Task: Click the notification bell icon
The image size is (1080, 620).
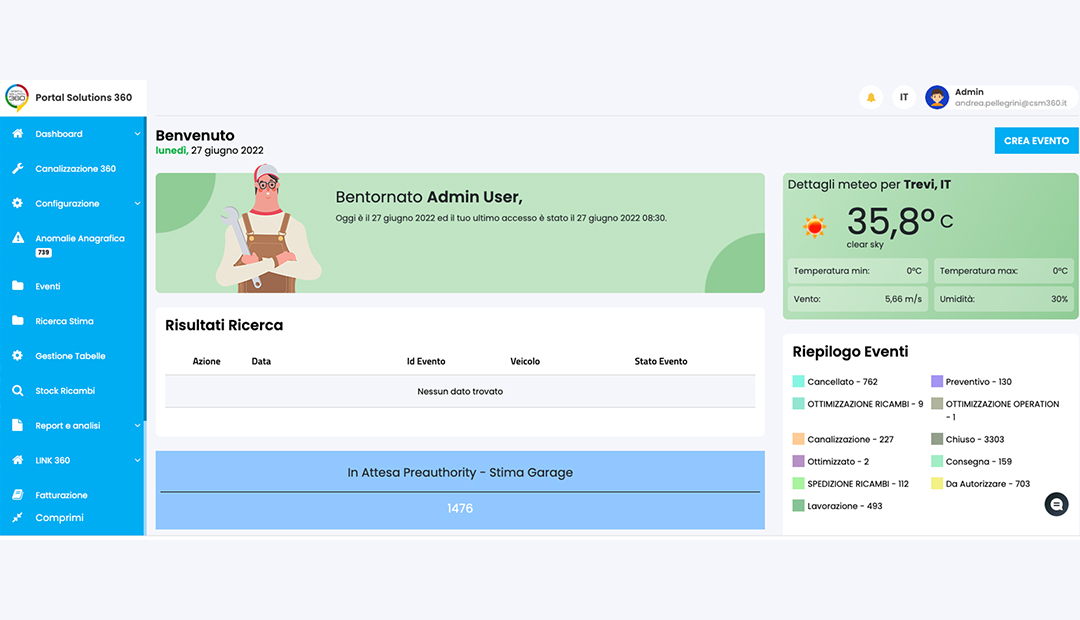Action: (x=871, y=97)
